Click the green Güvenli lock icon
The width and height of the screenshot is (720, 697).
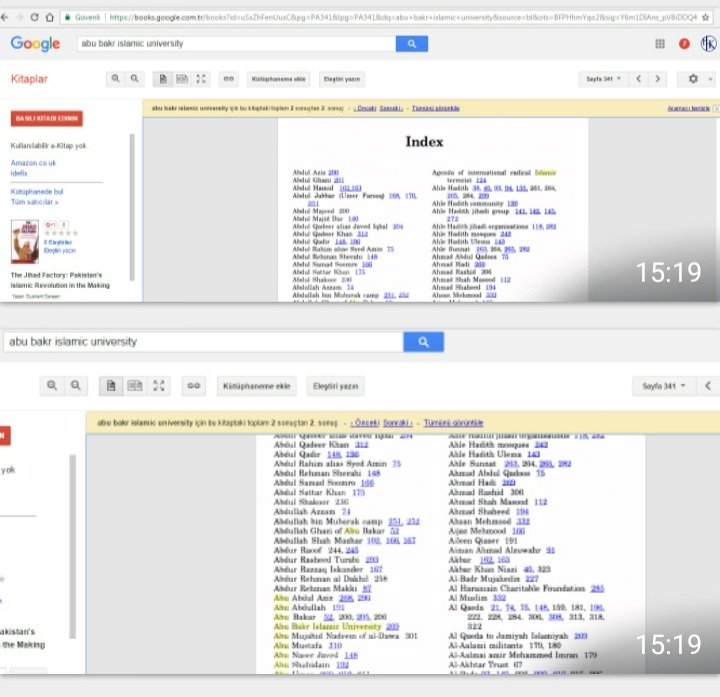[x=68, y=17]
